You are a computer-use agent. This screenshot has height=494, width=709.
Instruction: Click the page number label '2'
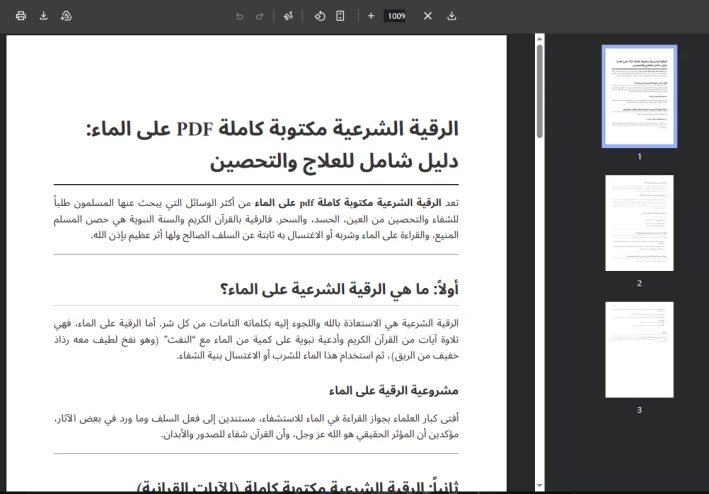click(x=639, y=283)
